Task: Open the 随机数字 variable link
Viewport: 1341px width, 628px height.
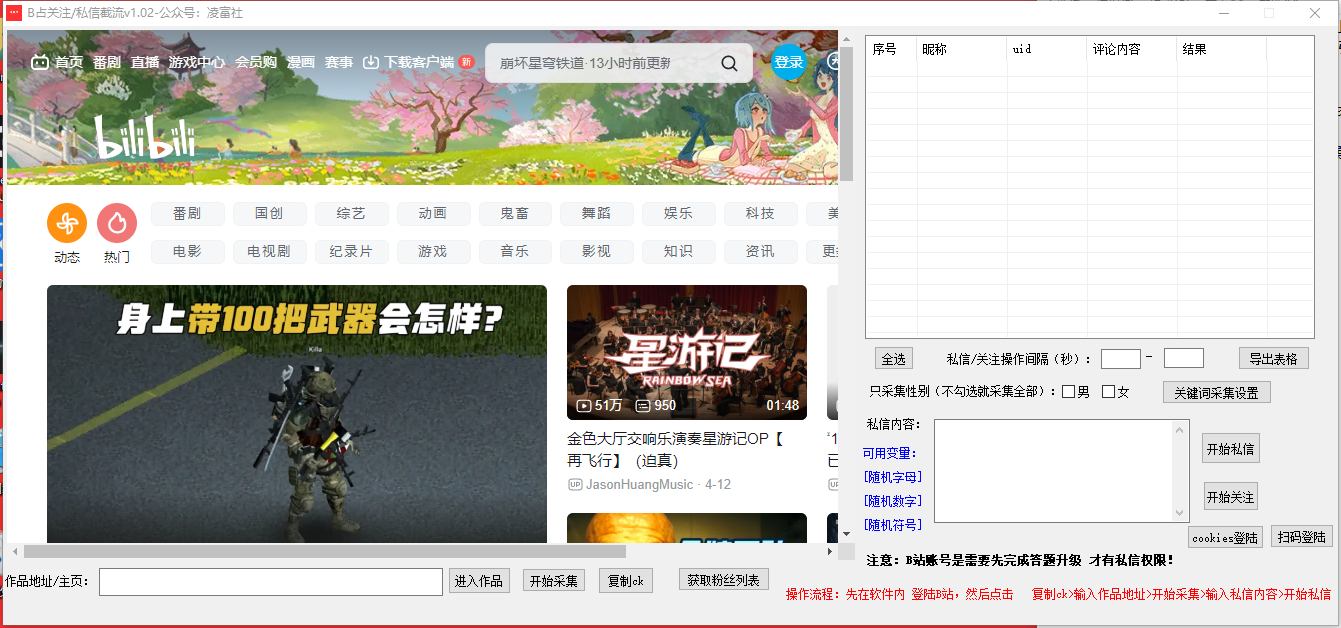Action: coord(893,501)
